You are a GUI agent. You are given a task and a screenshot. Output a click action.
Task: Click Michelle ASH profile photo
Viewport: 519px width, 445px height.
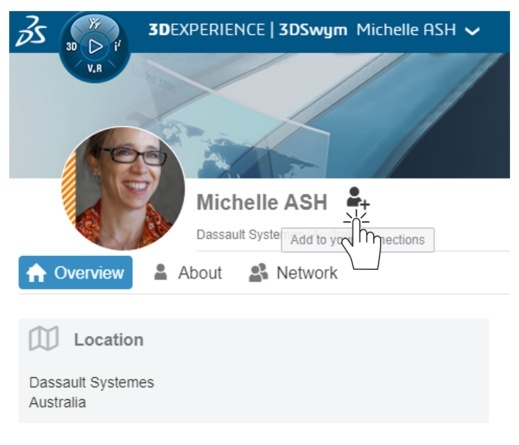pyautogui.click(x=123, y=188)
